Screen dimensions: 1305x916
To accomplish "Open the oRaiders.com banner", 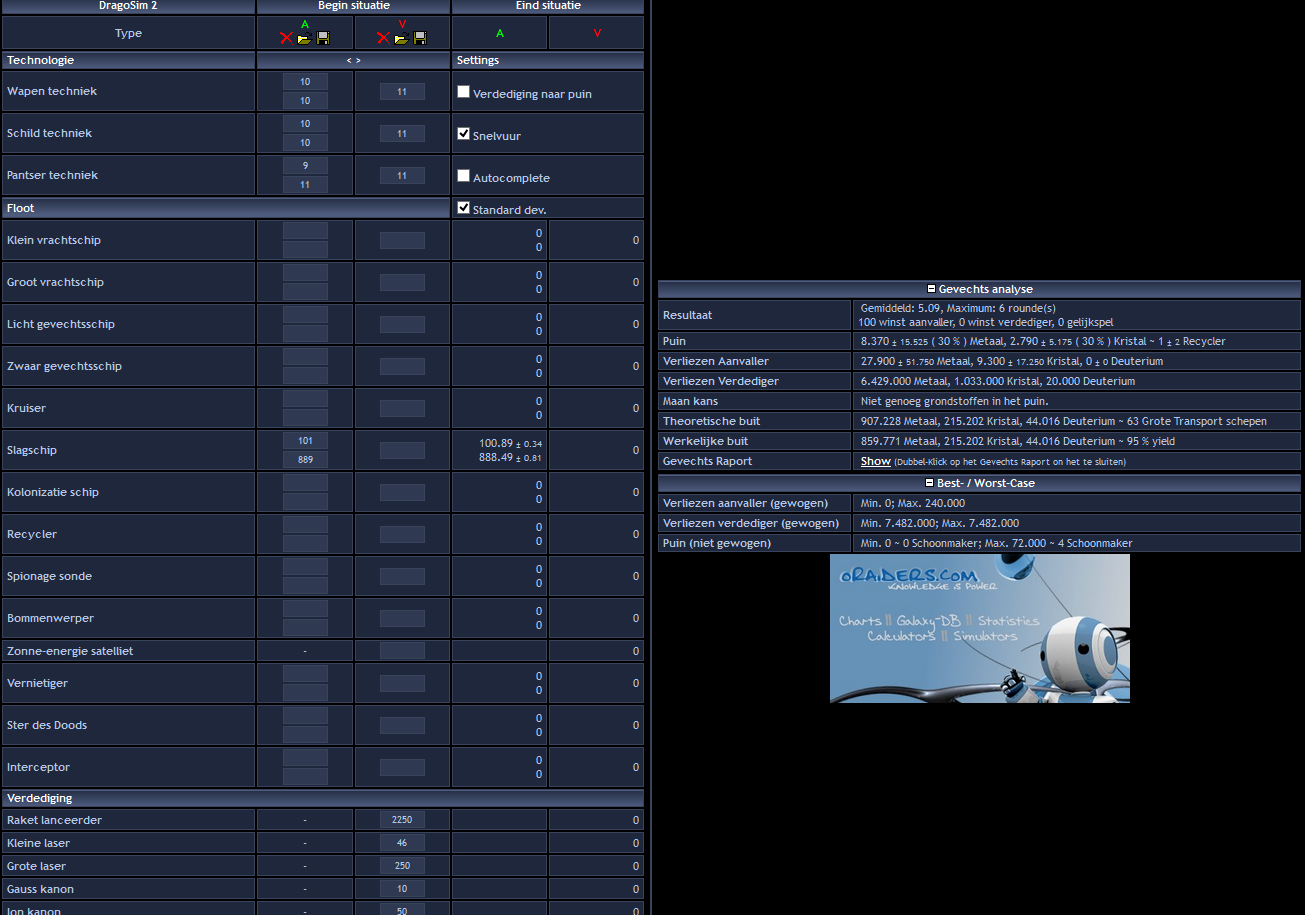I will click(x=980, y=628).
